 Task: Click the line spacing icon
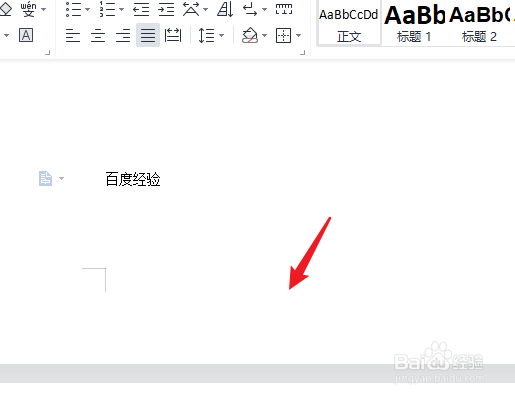(x=206, y=35)
